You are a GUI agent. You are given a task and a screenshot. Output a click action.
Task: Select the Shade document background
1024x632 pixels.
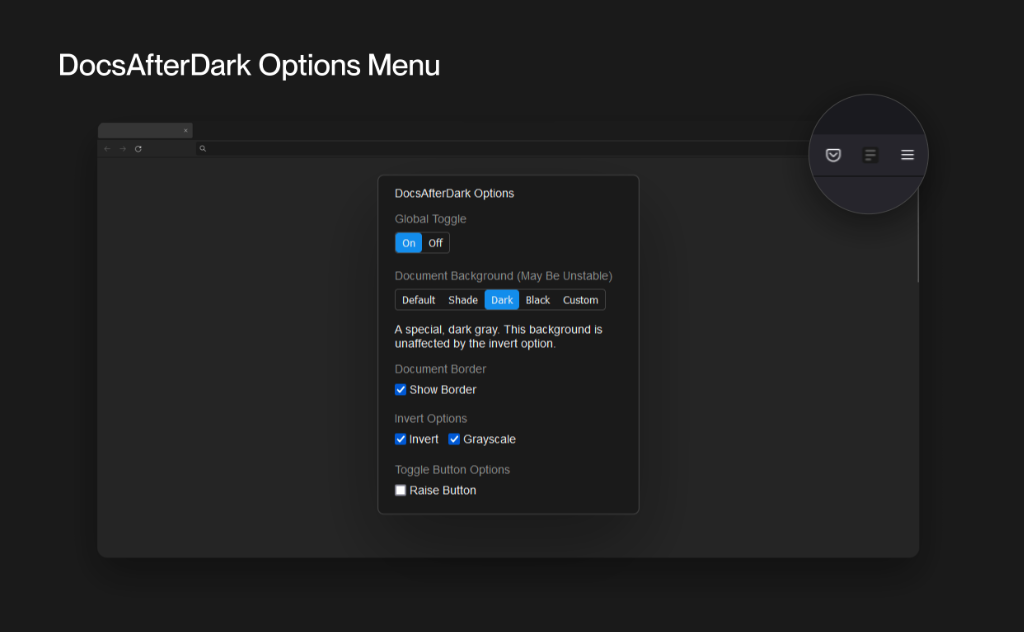(x=463, y=300)
